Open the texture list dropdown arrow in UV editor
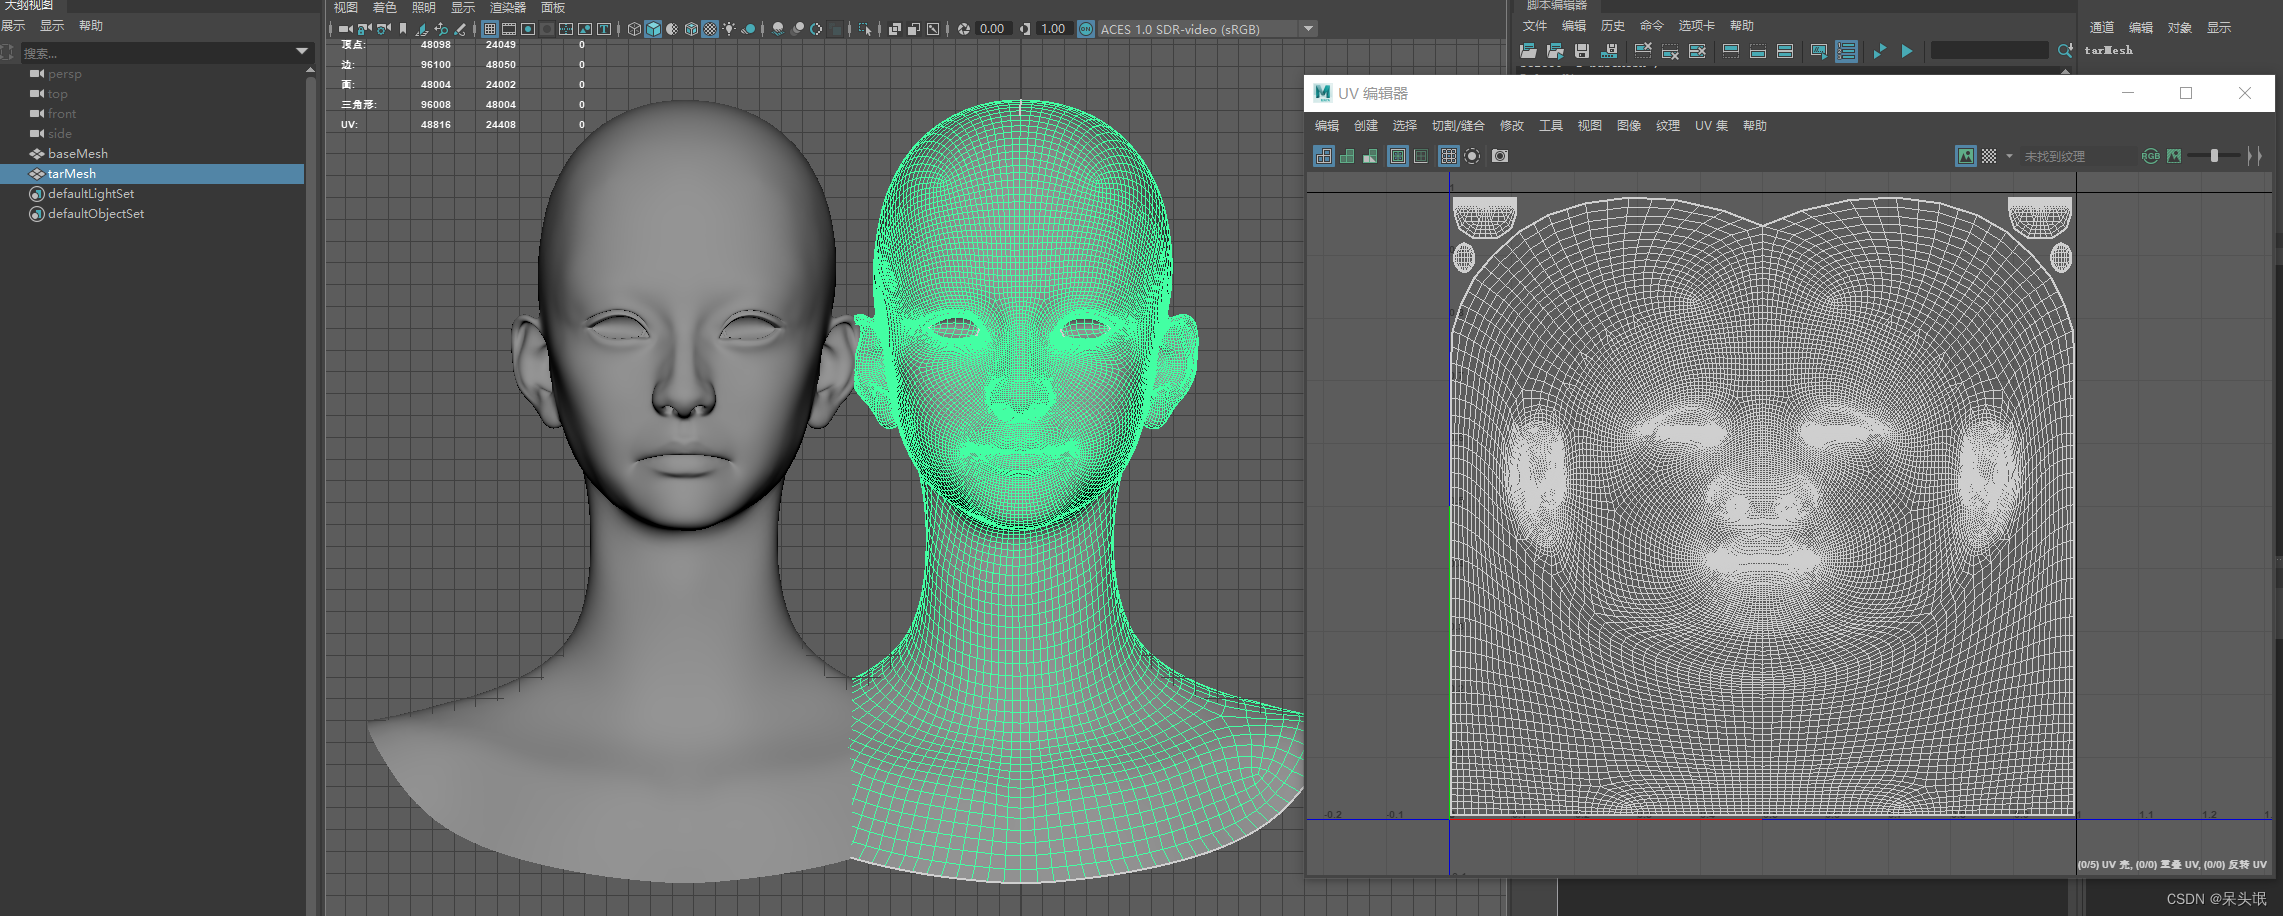Screen dimensions: 2283x916 click(x=2009, y=156)
